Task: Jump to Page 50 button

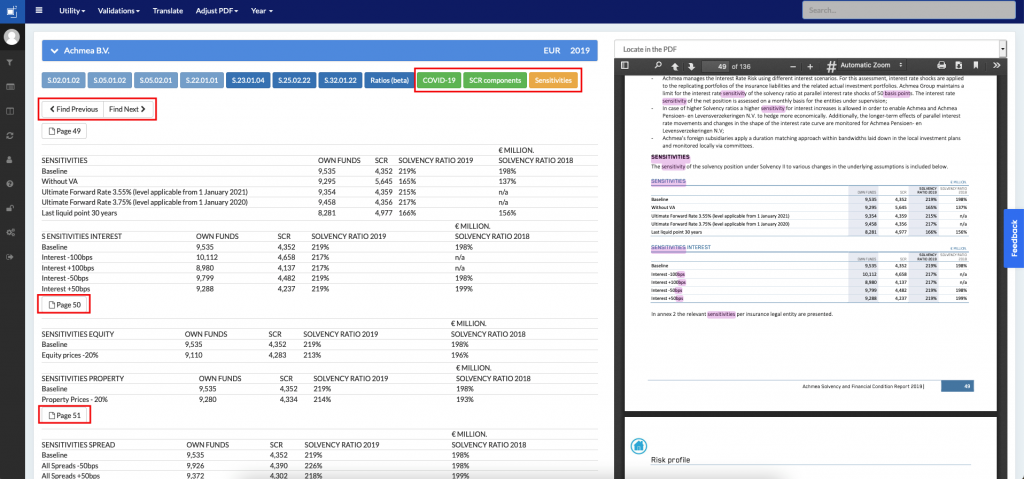Action: tap(66, 304)
